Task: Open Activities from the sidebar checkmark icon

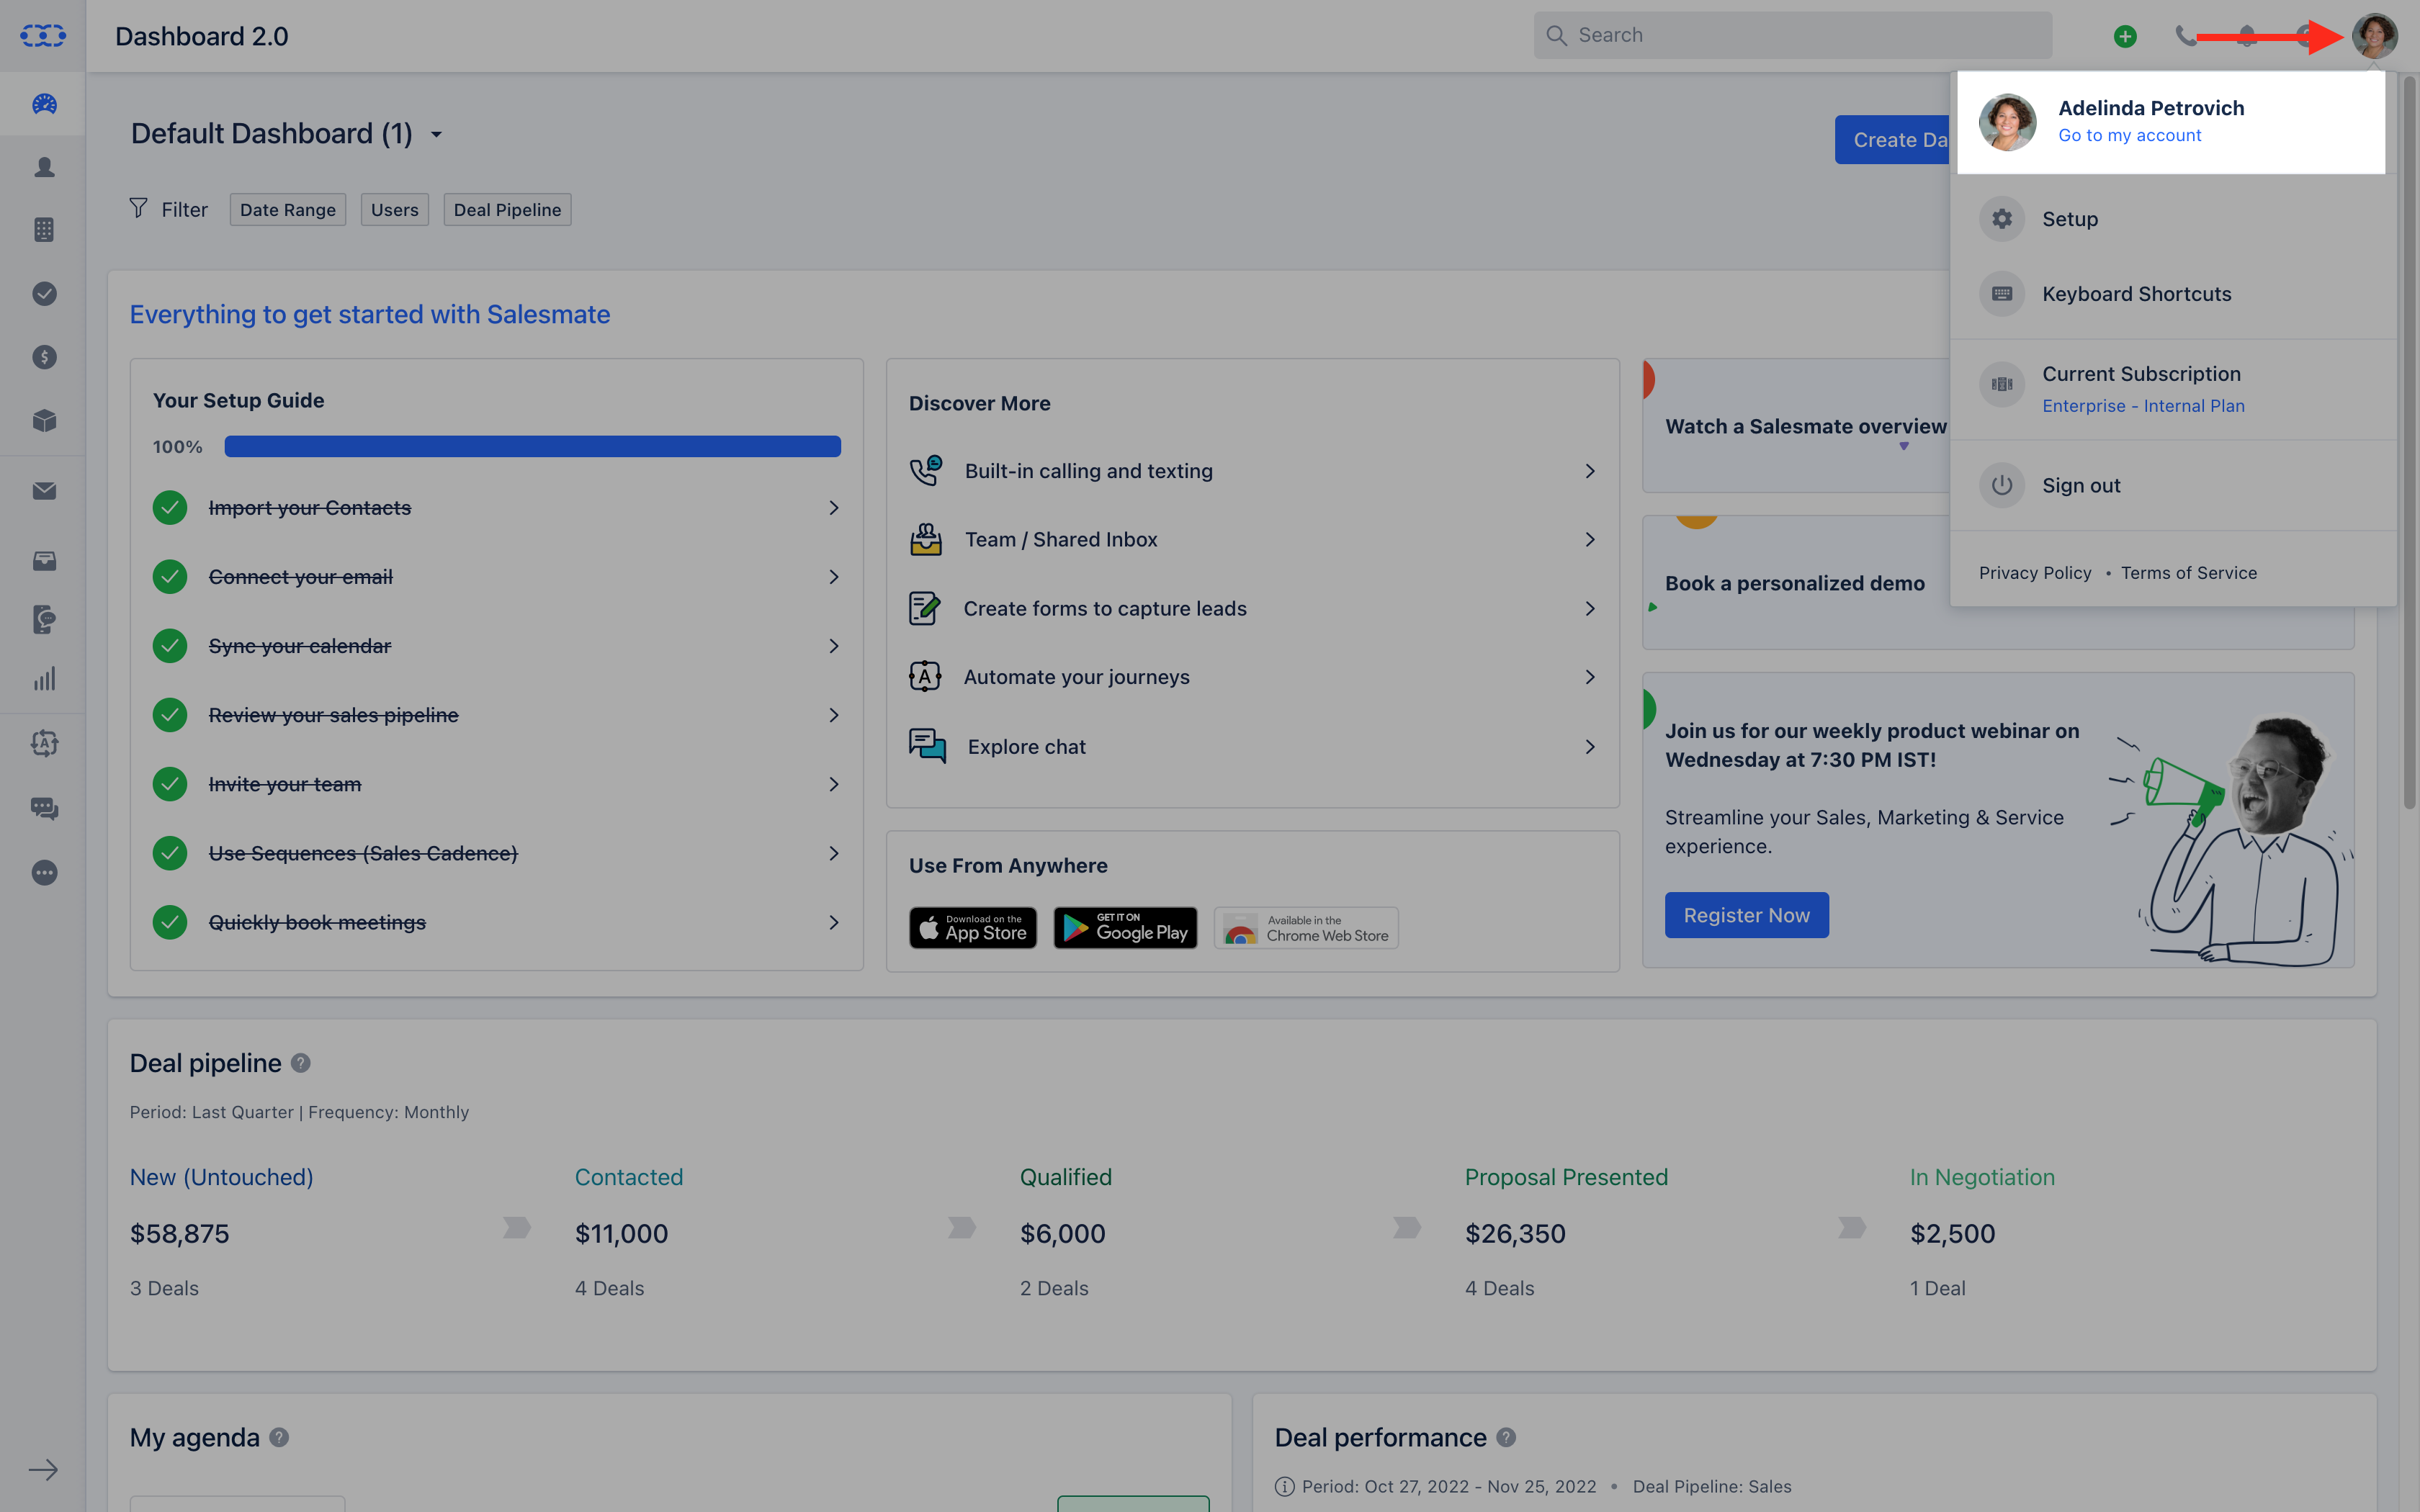Action: (44, 293)
